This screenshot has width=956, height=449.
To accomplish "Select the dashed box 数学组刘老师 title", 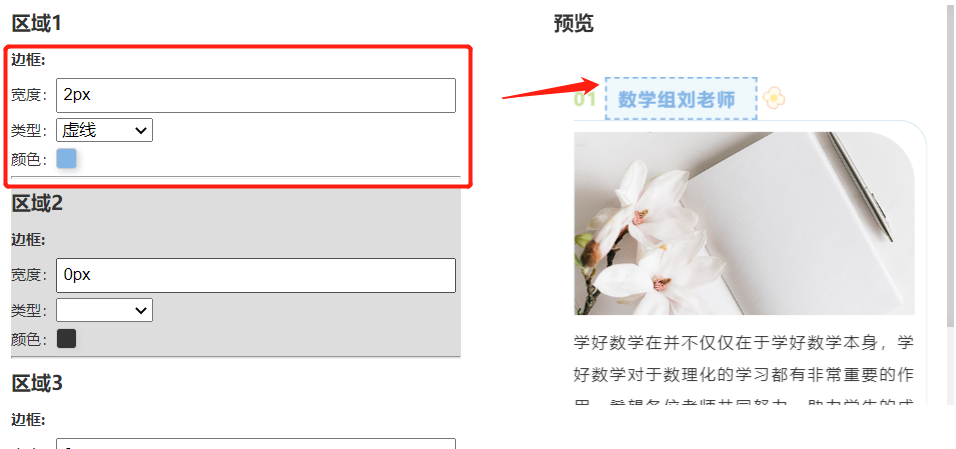I will (x=681, y=99).
